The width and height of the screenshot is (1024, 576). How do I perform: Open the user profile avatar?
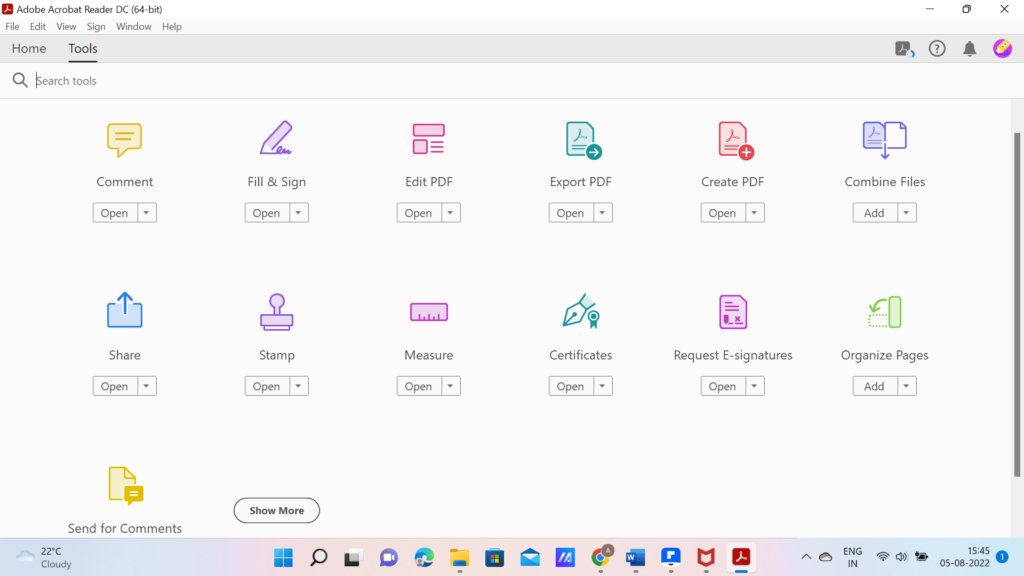tap(1002, 48)
